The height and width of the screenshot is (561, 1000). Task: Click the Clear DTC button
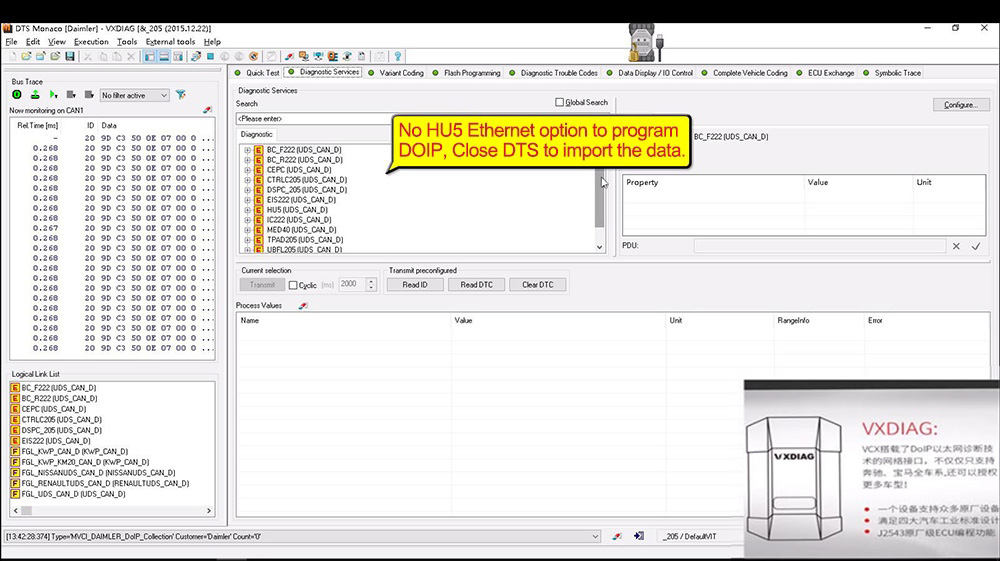pyautogui.click(x=538, y=285)
